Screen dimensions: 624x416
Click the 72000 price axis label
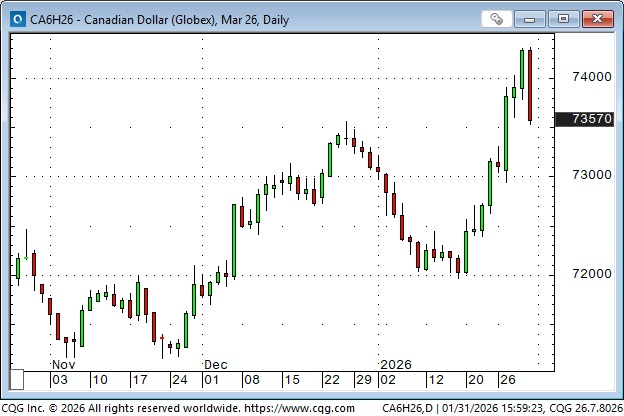tap(591, 273)
